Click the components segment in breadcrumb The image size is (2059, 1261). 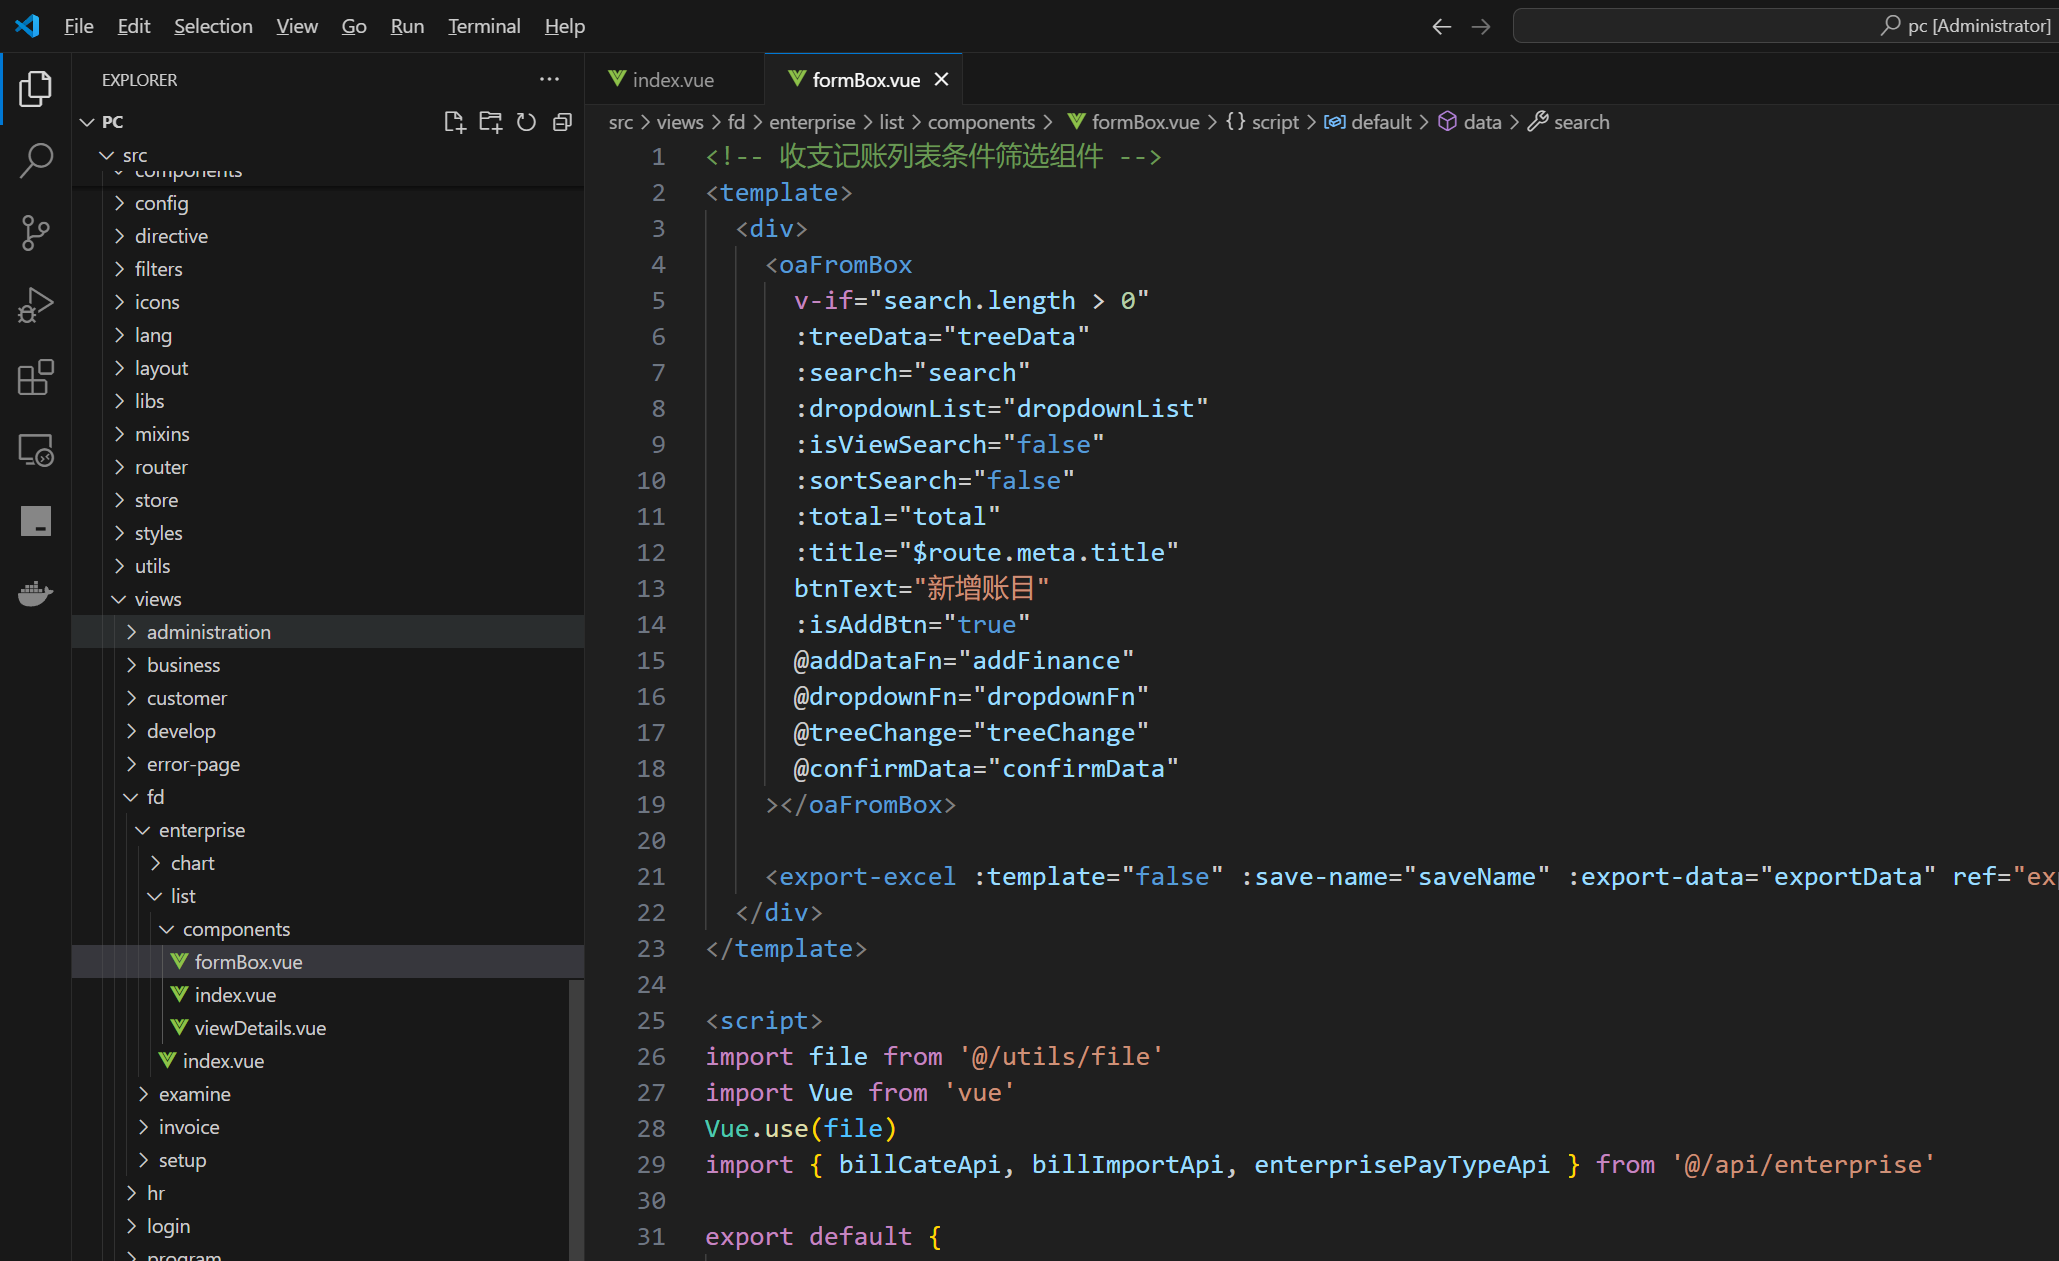(981, 122)
